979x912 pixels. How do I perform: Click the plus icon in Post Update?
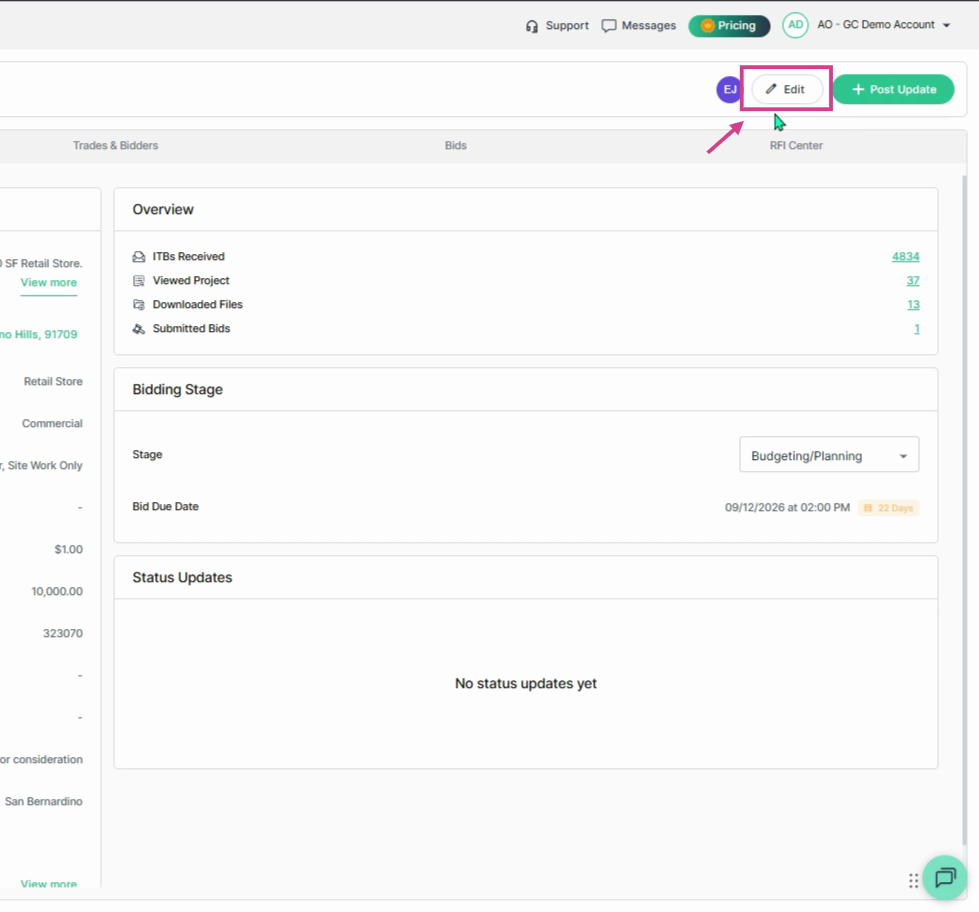858,89
